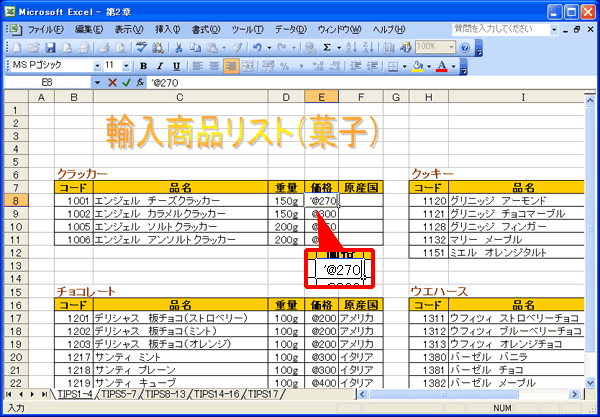This screenshot has width=600, height=417.
Task: Open the データ(D) menu
Action: 291,29
